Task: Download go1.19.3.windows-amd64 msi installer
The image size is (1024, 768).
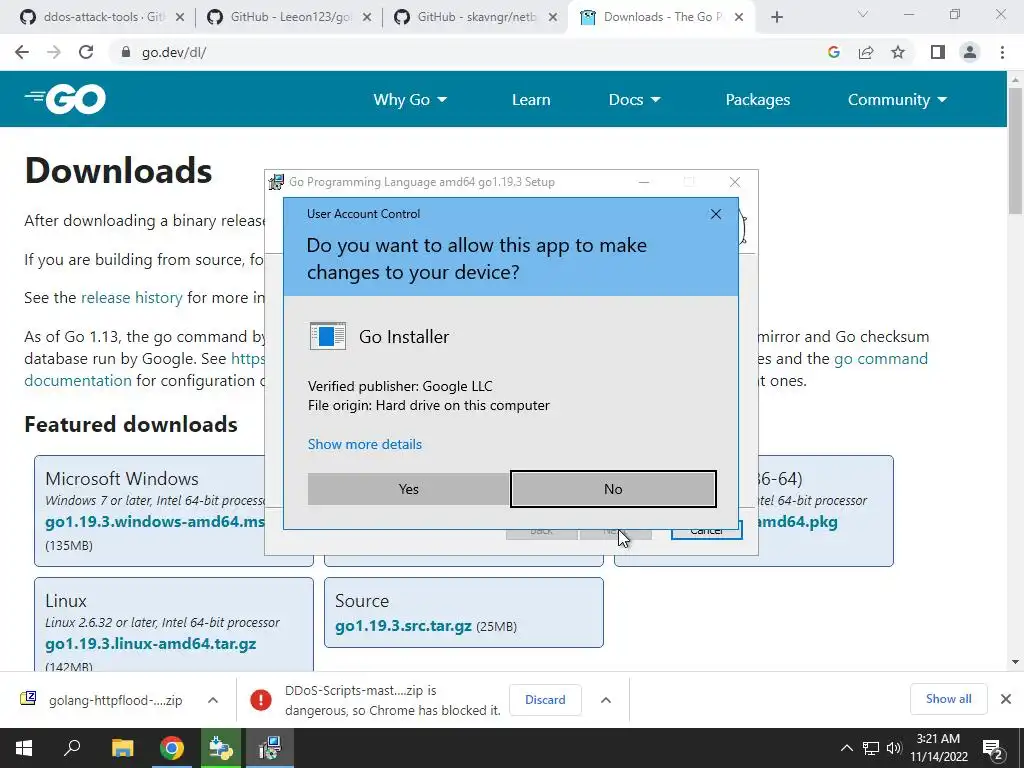Action: 155,522
